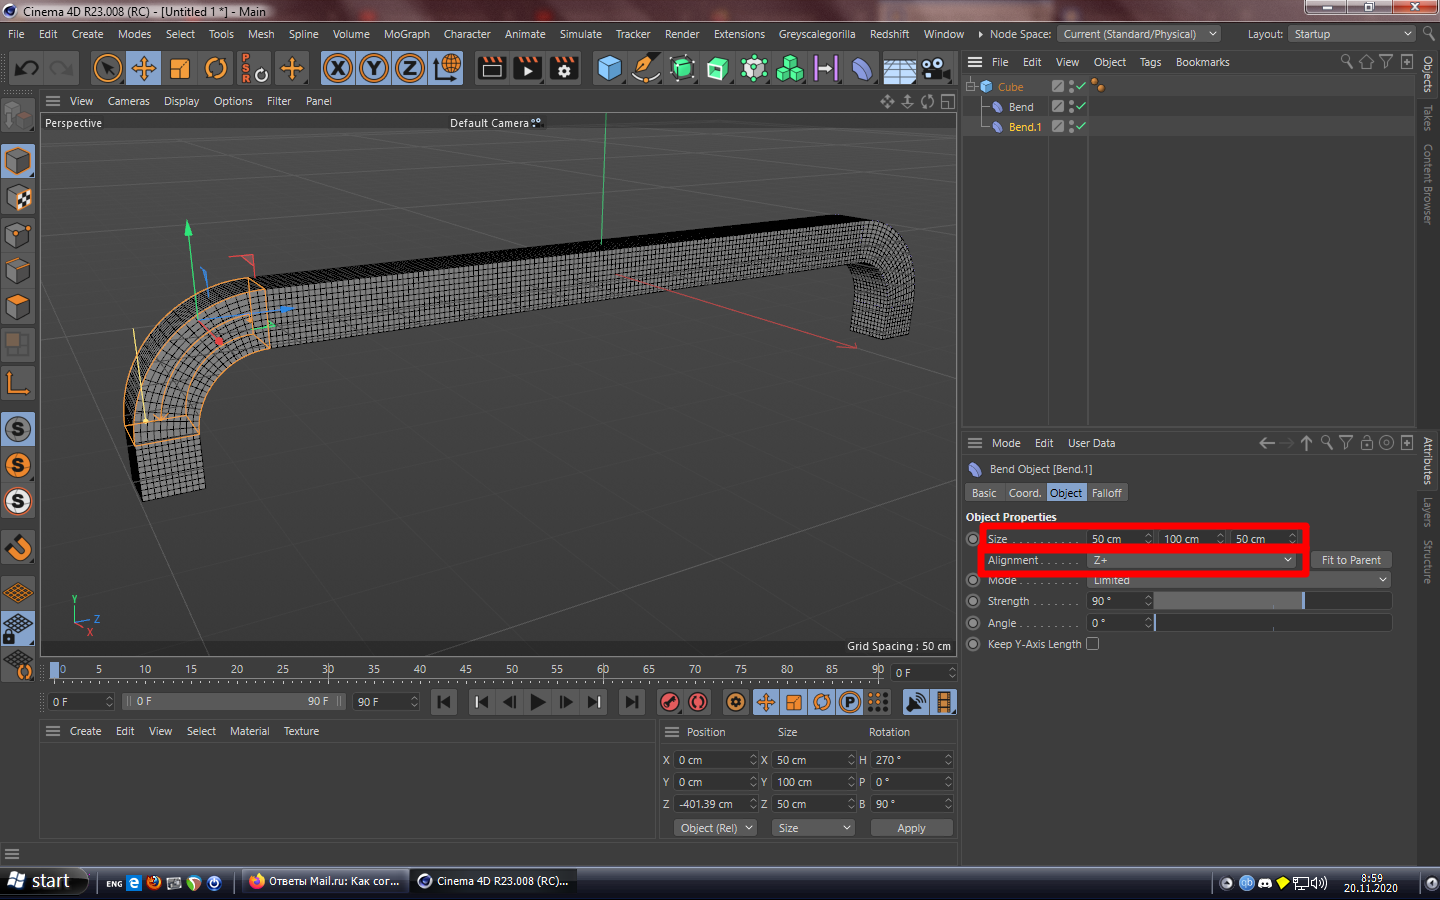Select Bend.1 in Object Manager
This screenshot has height=900, width=1440.
pyautogui.click(x=1025, y=127)
